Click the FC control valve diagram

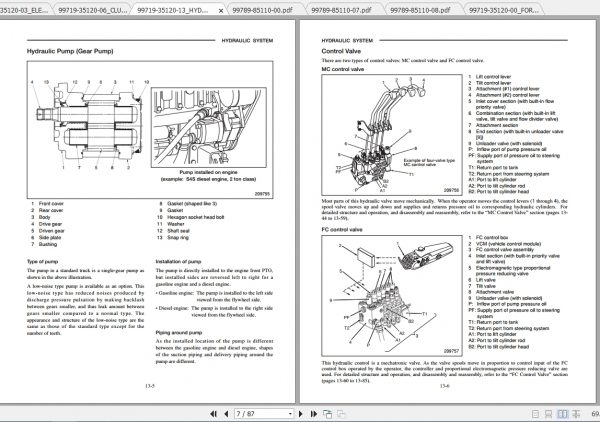click(392, 296)
